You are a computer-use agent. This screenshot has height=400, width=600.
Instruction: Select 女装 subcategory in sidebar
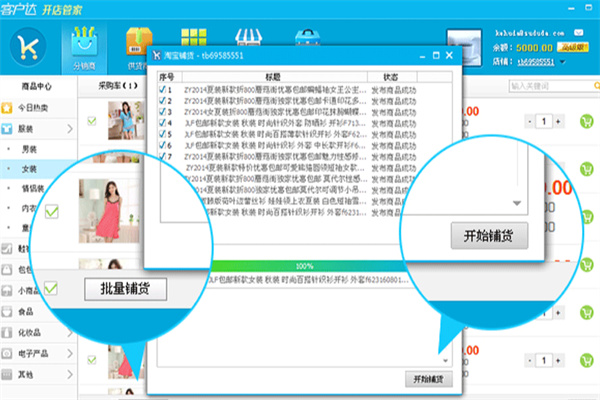click(30, 169)
